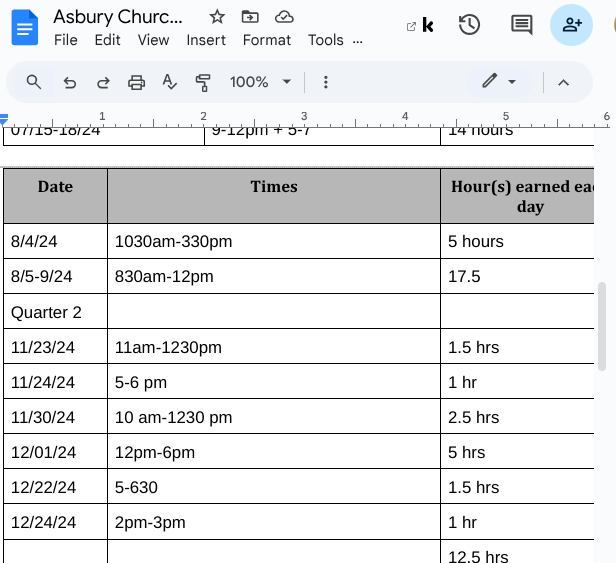Viewport: 616px width, 563px height.
Task: Open the three-dot more toolbar options
Action: click(325, 82)
